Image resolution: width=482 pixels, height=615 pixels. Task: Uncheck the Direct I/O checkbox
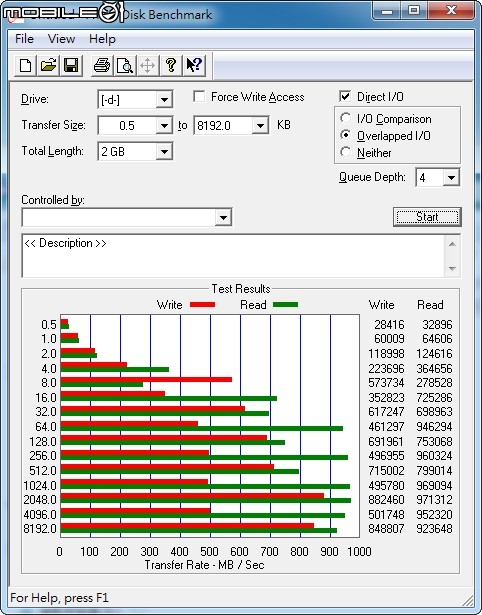tap(345, 96)
